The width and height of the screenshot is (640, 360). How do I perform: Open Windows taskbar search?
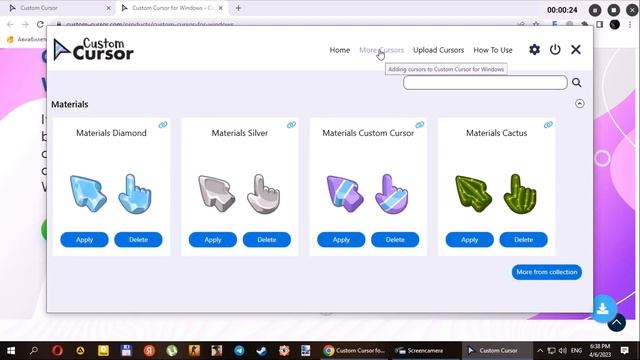pyautogui.click(x=34, y=350)
